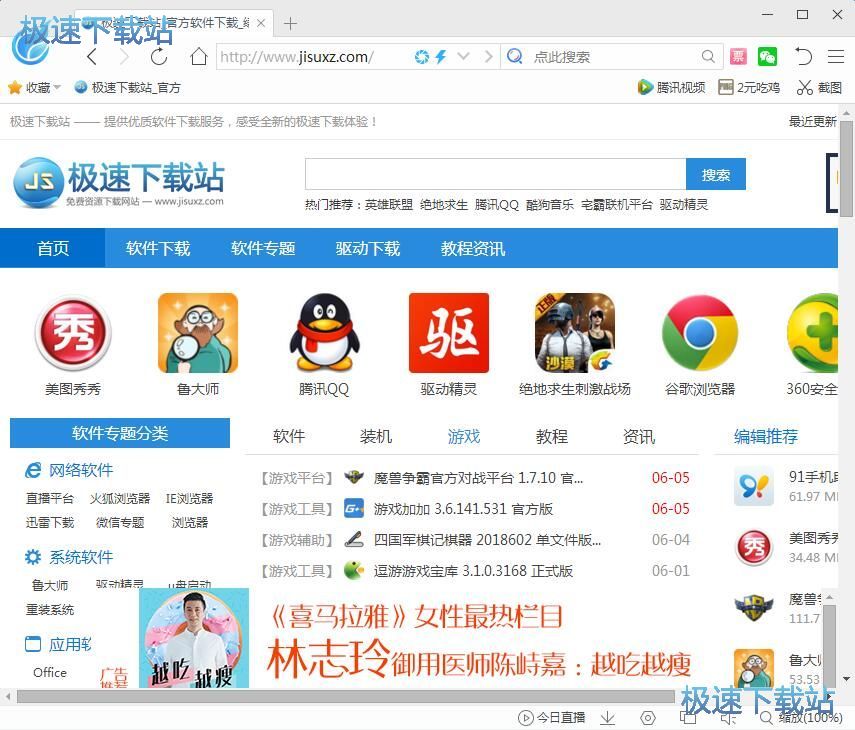Switch to the 游戏 tab
This screenshot has height=730, width=855.
[463, 436]
